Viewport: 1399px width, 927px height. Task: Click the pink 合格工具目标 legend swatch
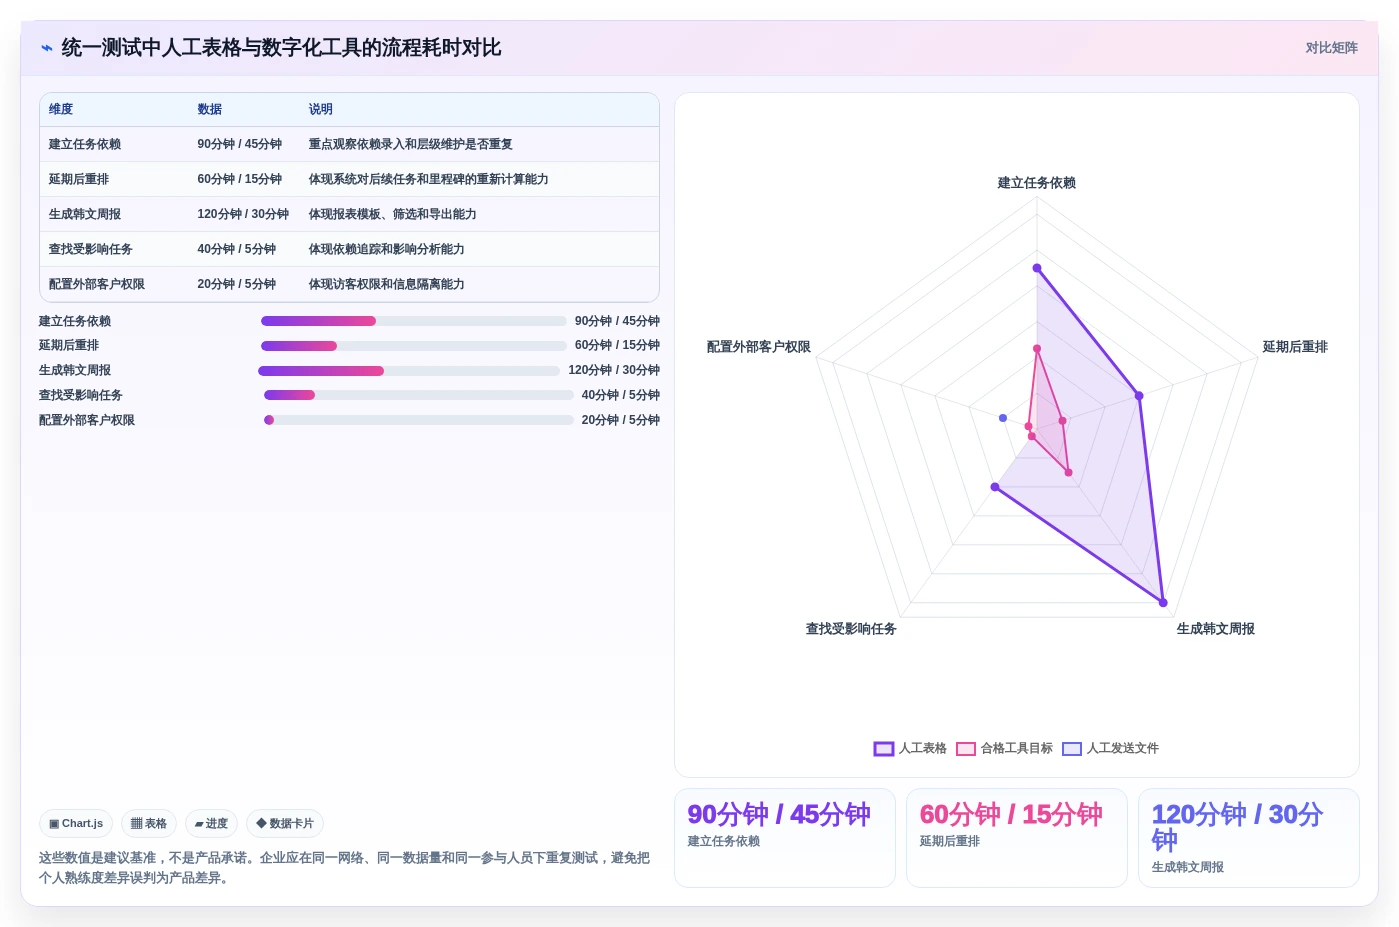coord(966,749)
